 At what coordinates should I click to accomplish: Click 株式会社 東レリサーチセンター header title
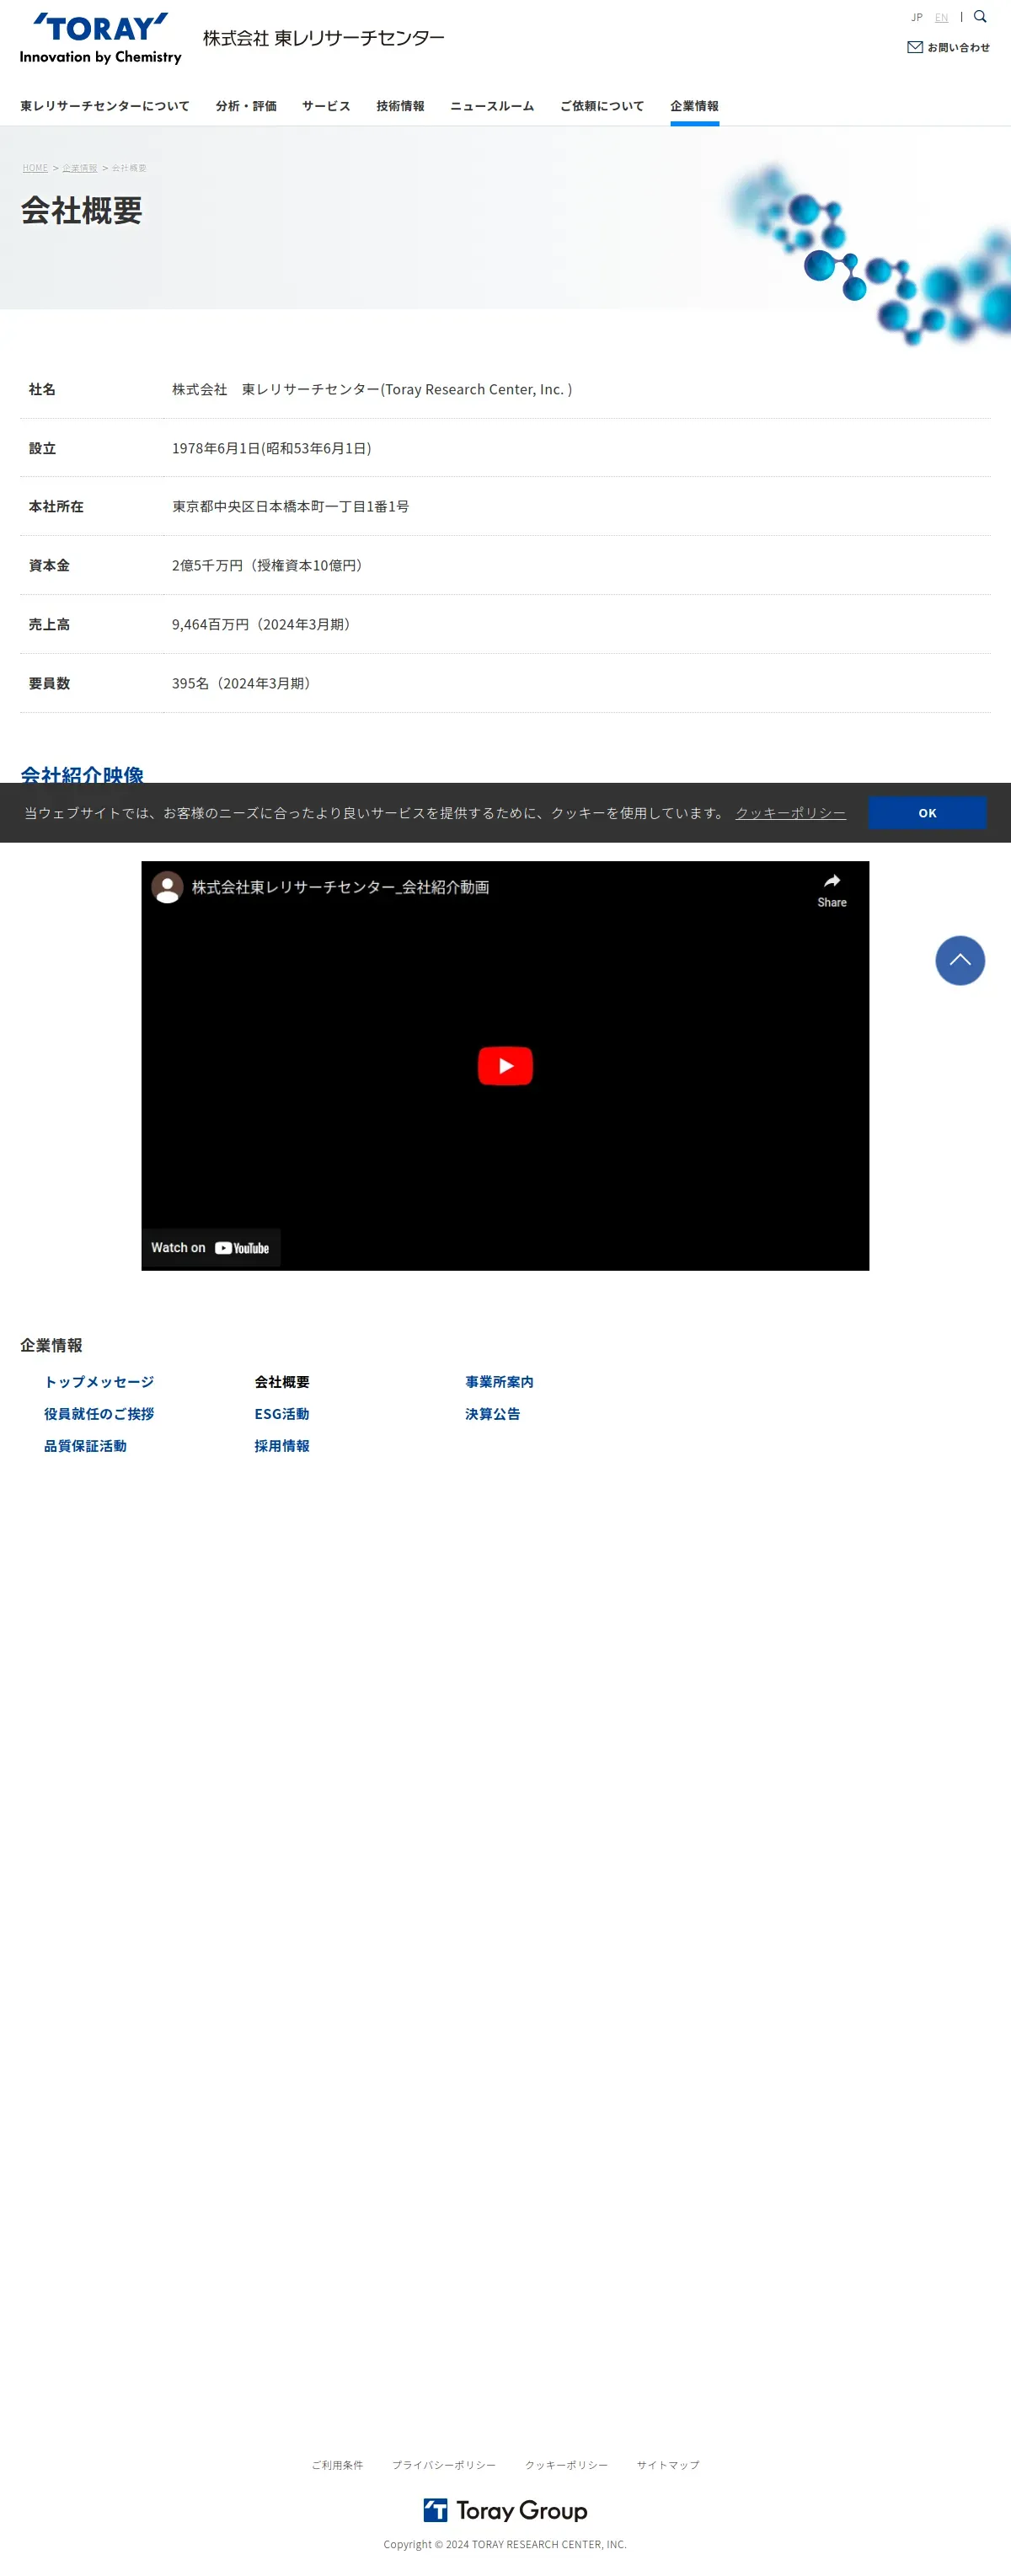click(324, 38)
